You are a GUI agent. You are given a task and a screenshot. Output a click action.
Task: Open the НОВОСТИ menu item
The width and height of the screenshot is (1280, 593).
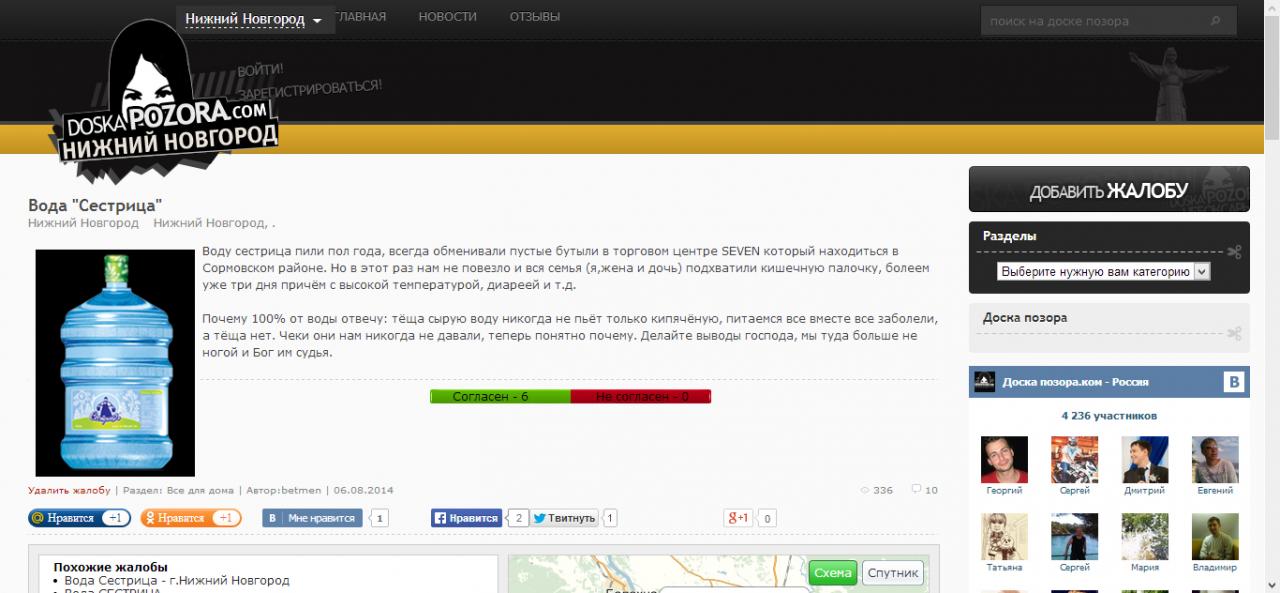tap(447, 17)
